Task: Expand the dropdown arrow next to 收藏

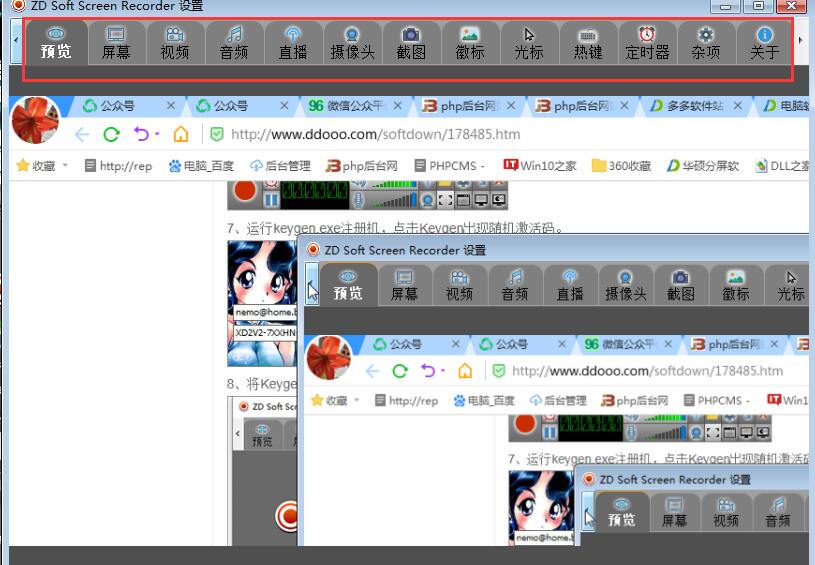Action: click(x=65, y=165)
